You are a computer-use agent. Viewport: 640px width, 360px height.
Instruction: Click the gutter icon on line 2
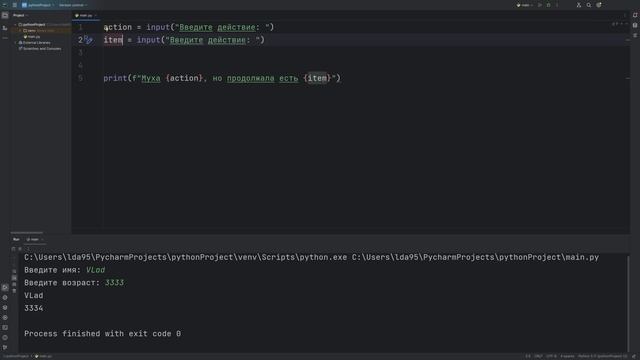[89, 40]
